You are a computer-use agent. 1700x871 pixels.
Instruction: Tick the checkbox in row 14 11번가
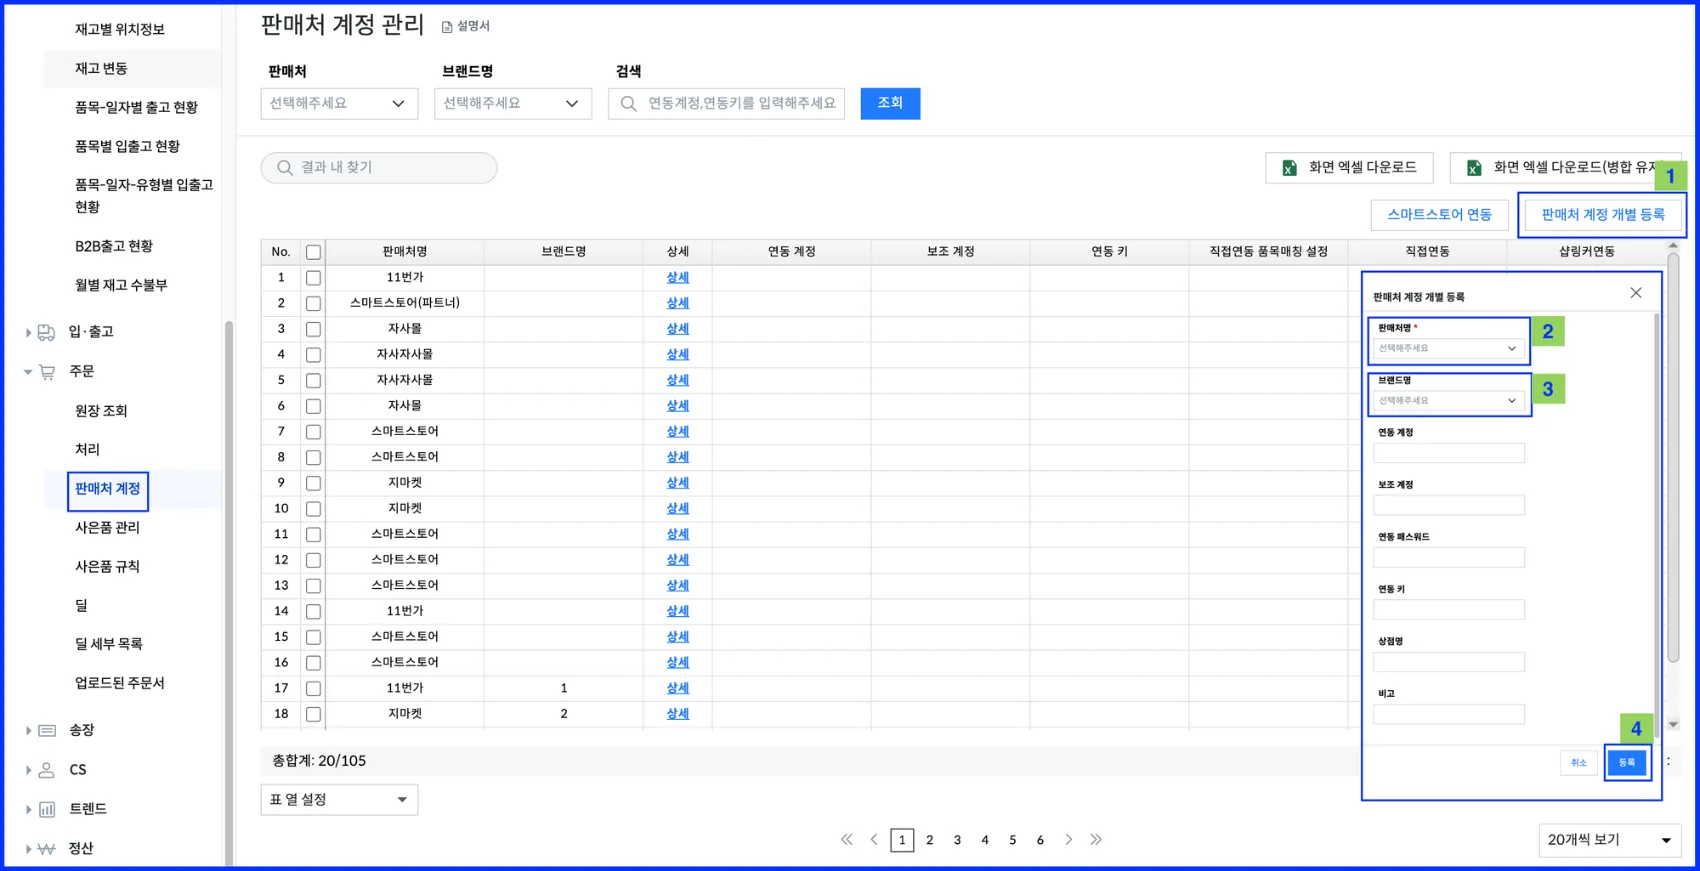coord(313,611)
